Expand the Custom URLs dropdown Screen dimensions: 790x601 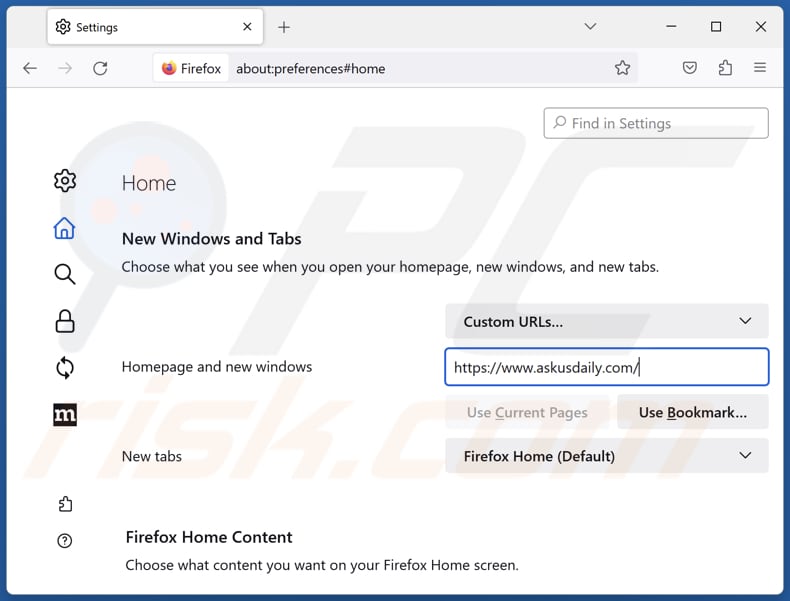tap(606, 321)
